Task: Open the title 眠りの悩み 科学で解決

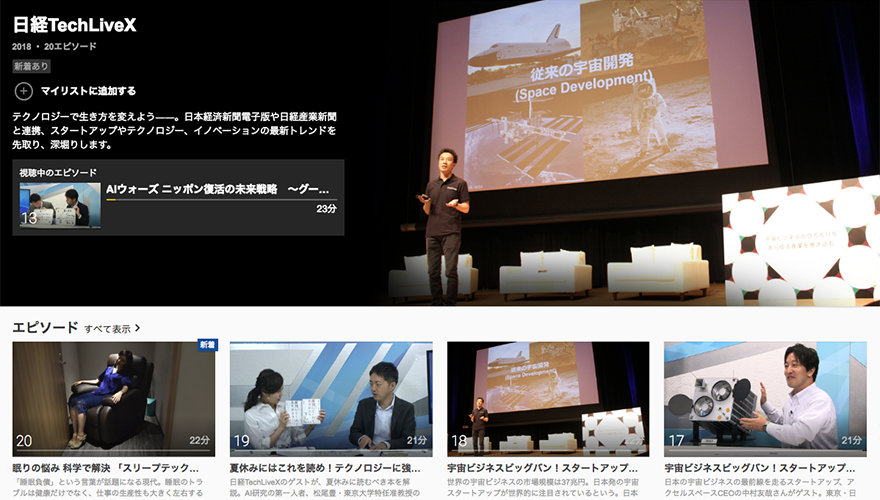Action: click(106, 467)
